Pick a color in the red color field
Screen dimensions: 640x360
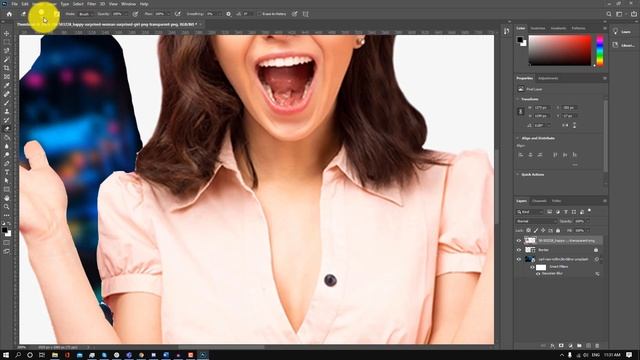560,50
